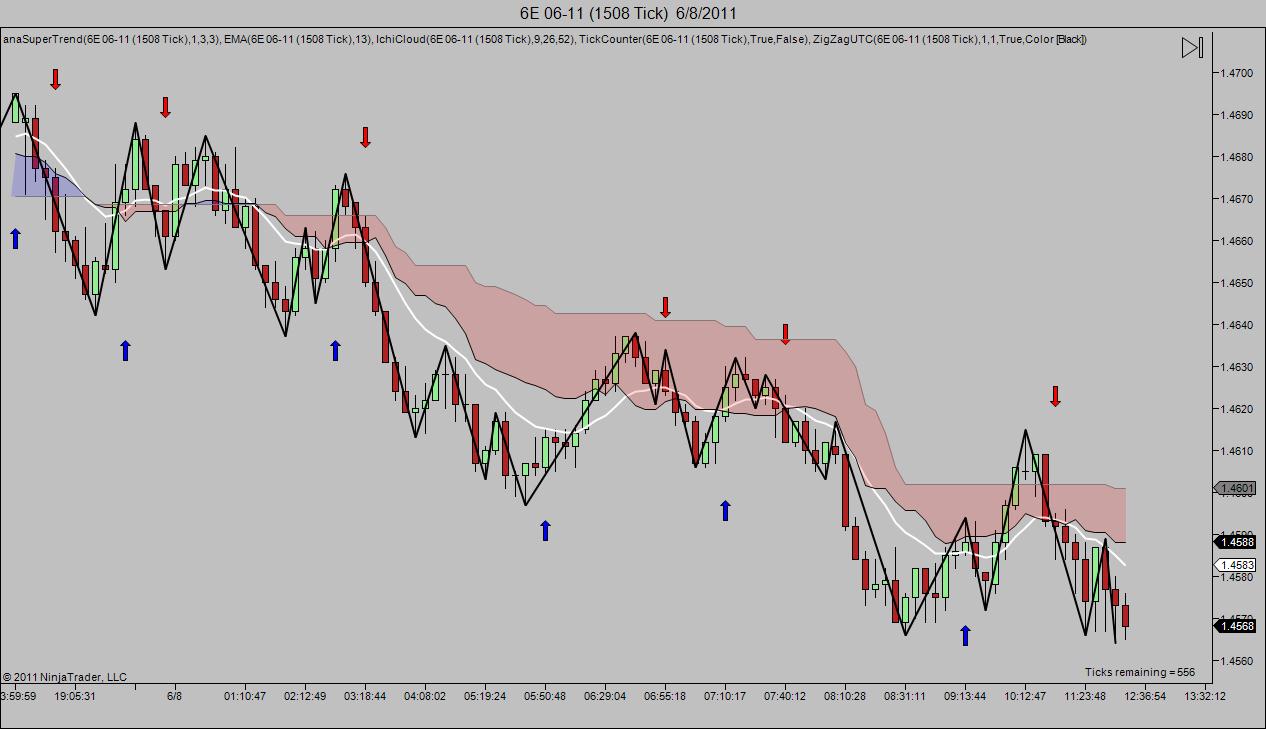
Task: Click the 1.4700 price axis label
Action: click(x=1237, y=73)
